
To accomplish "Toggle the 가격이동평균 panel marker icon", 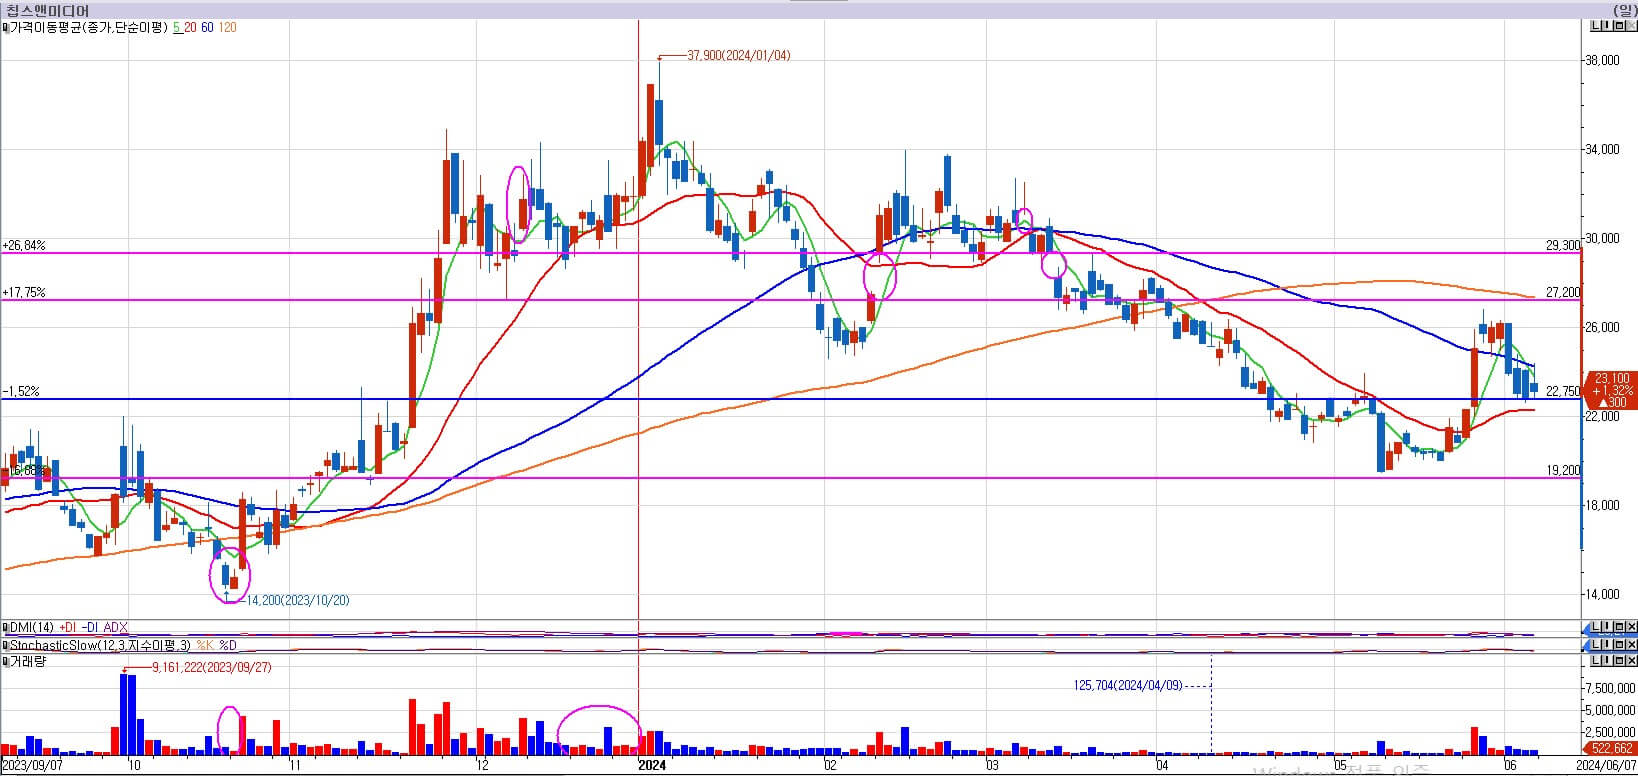I will click(5, 28).
